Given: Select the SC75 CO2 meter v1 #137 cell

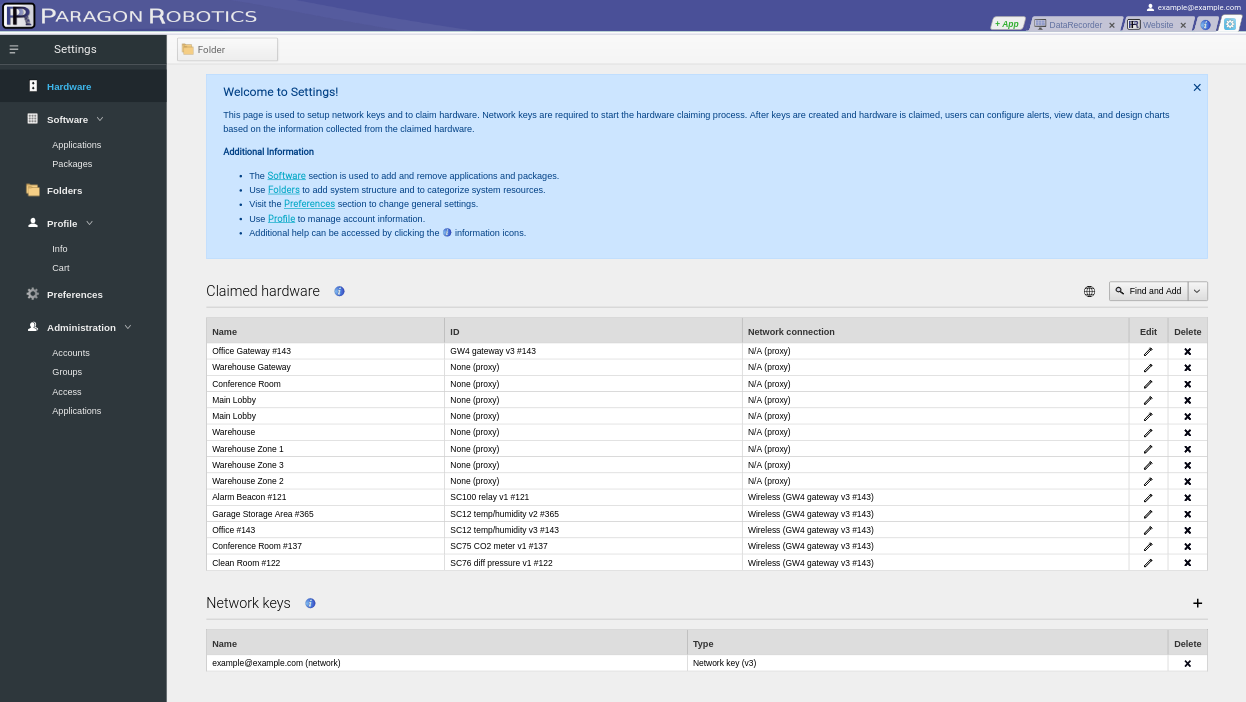Looking at the screenshot, I should (x=593, y=546).
